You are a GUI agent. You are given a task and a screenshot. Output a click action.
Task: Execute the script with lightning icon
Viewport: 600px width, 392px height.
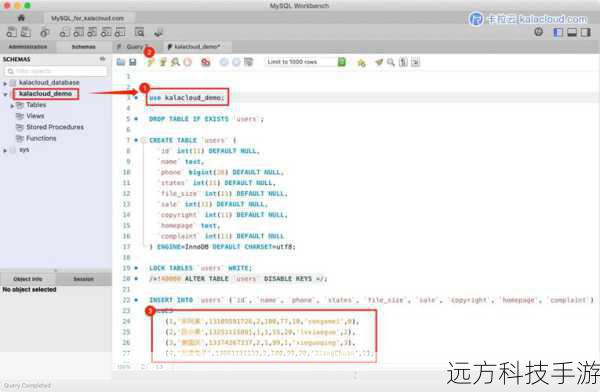click(150, 62)
